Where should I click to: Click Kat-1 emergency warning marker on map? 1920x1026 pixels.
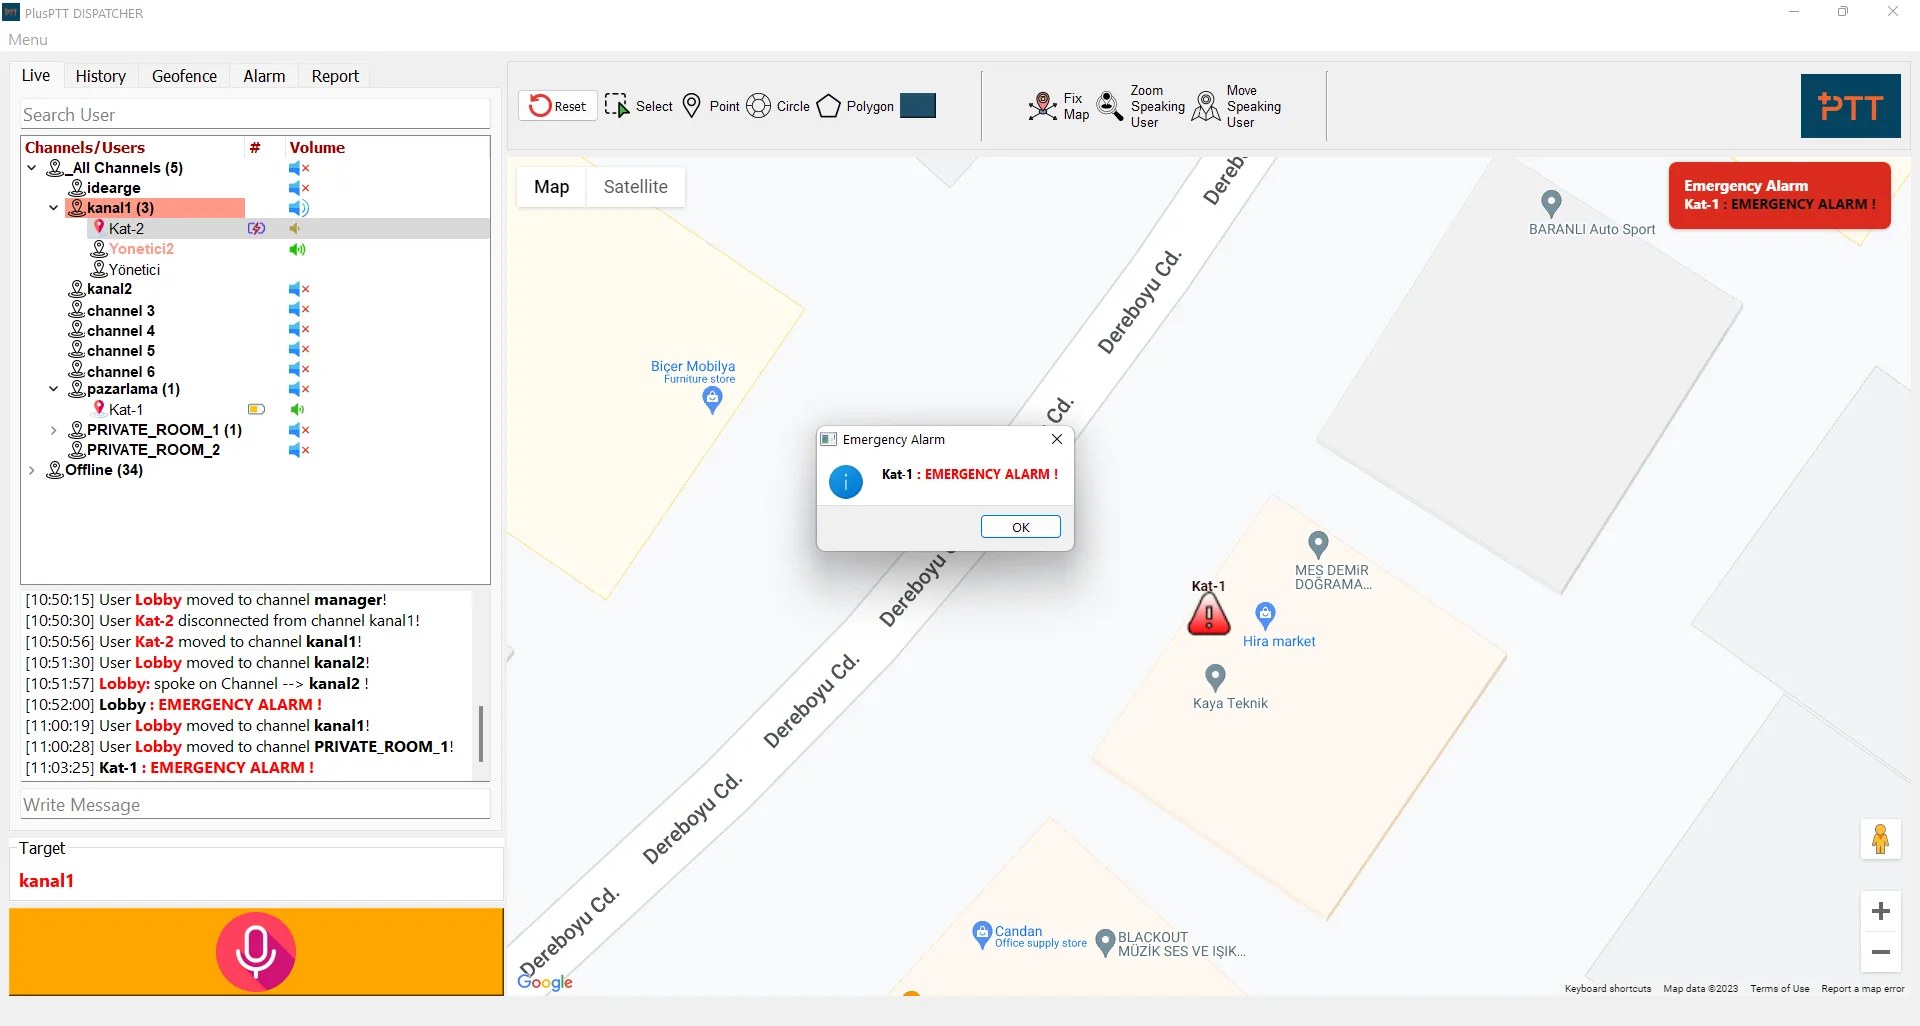click(x=1209, y=614)
